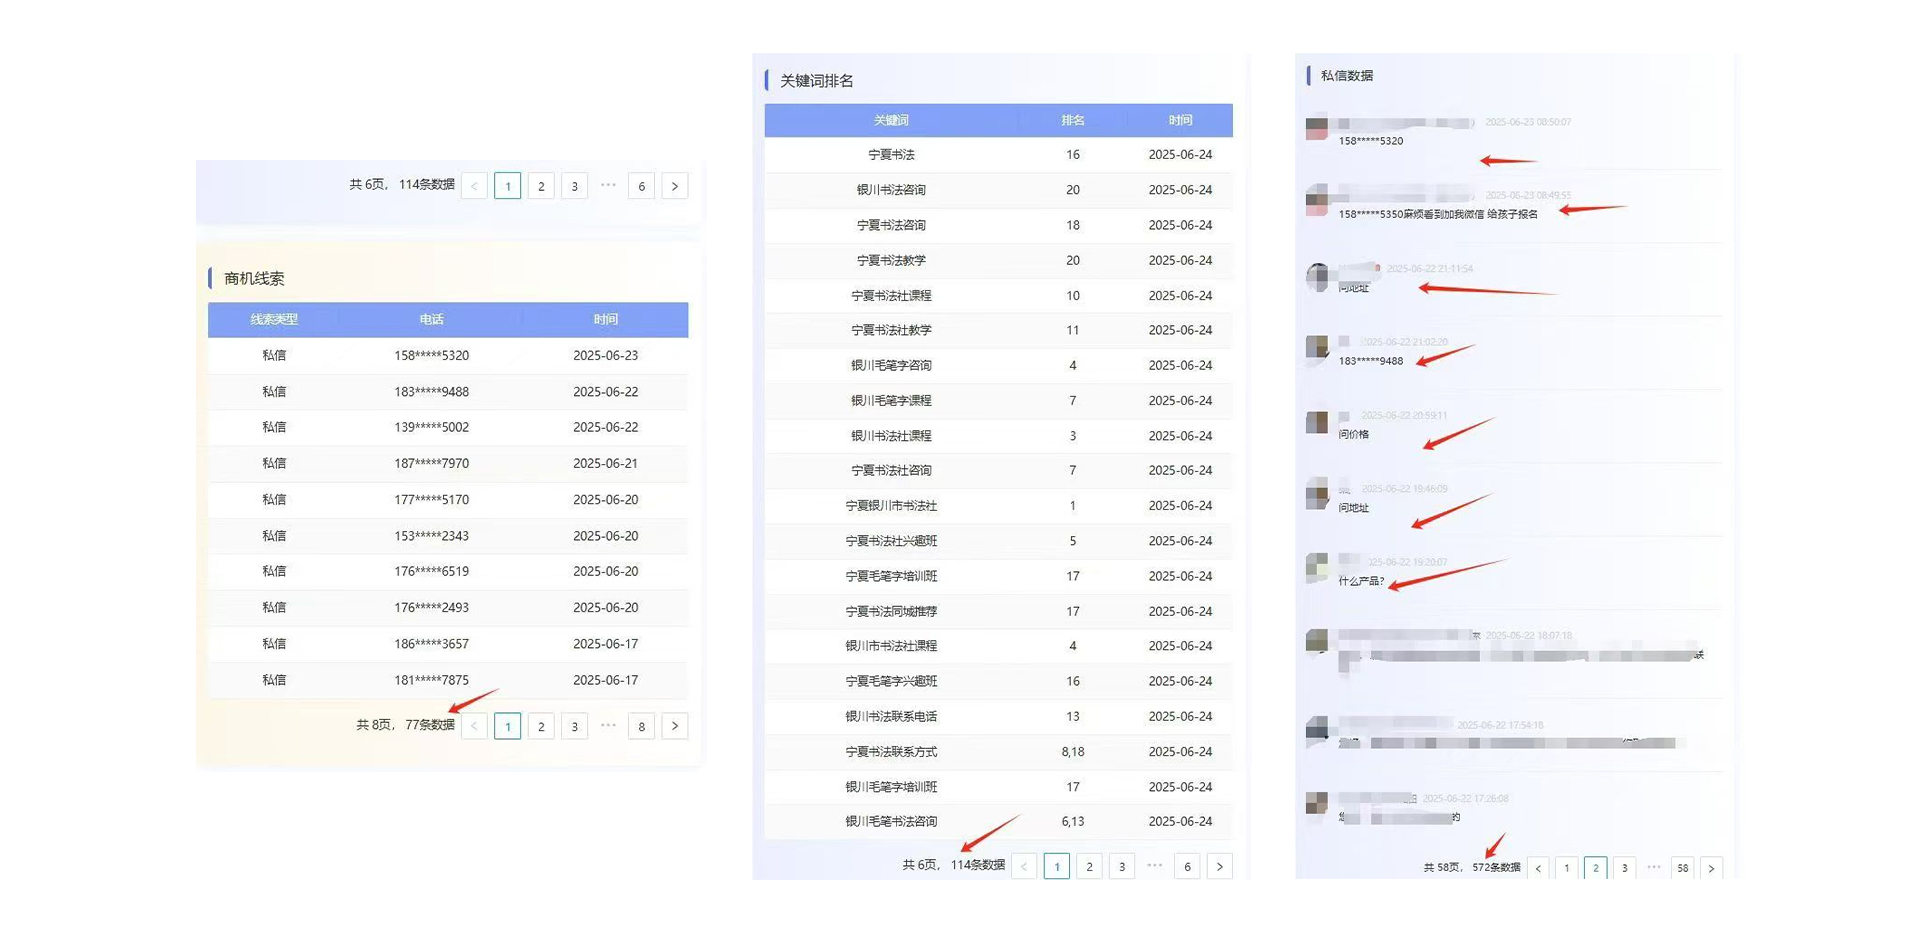Select page 2 under 关键词排名 table
Image resolution: width=1912 pixels, height=932 pixels.
(1089, 867)
